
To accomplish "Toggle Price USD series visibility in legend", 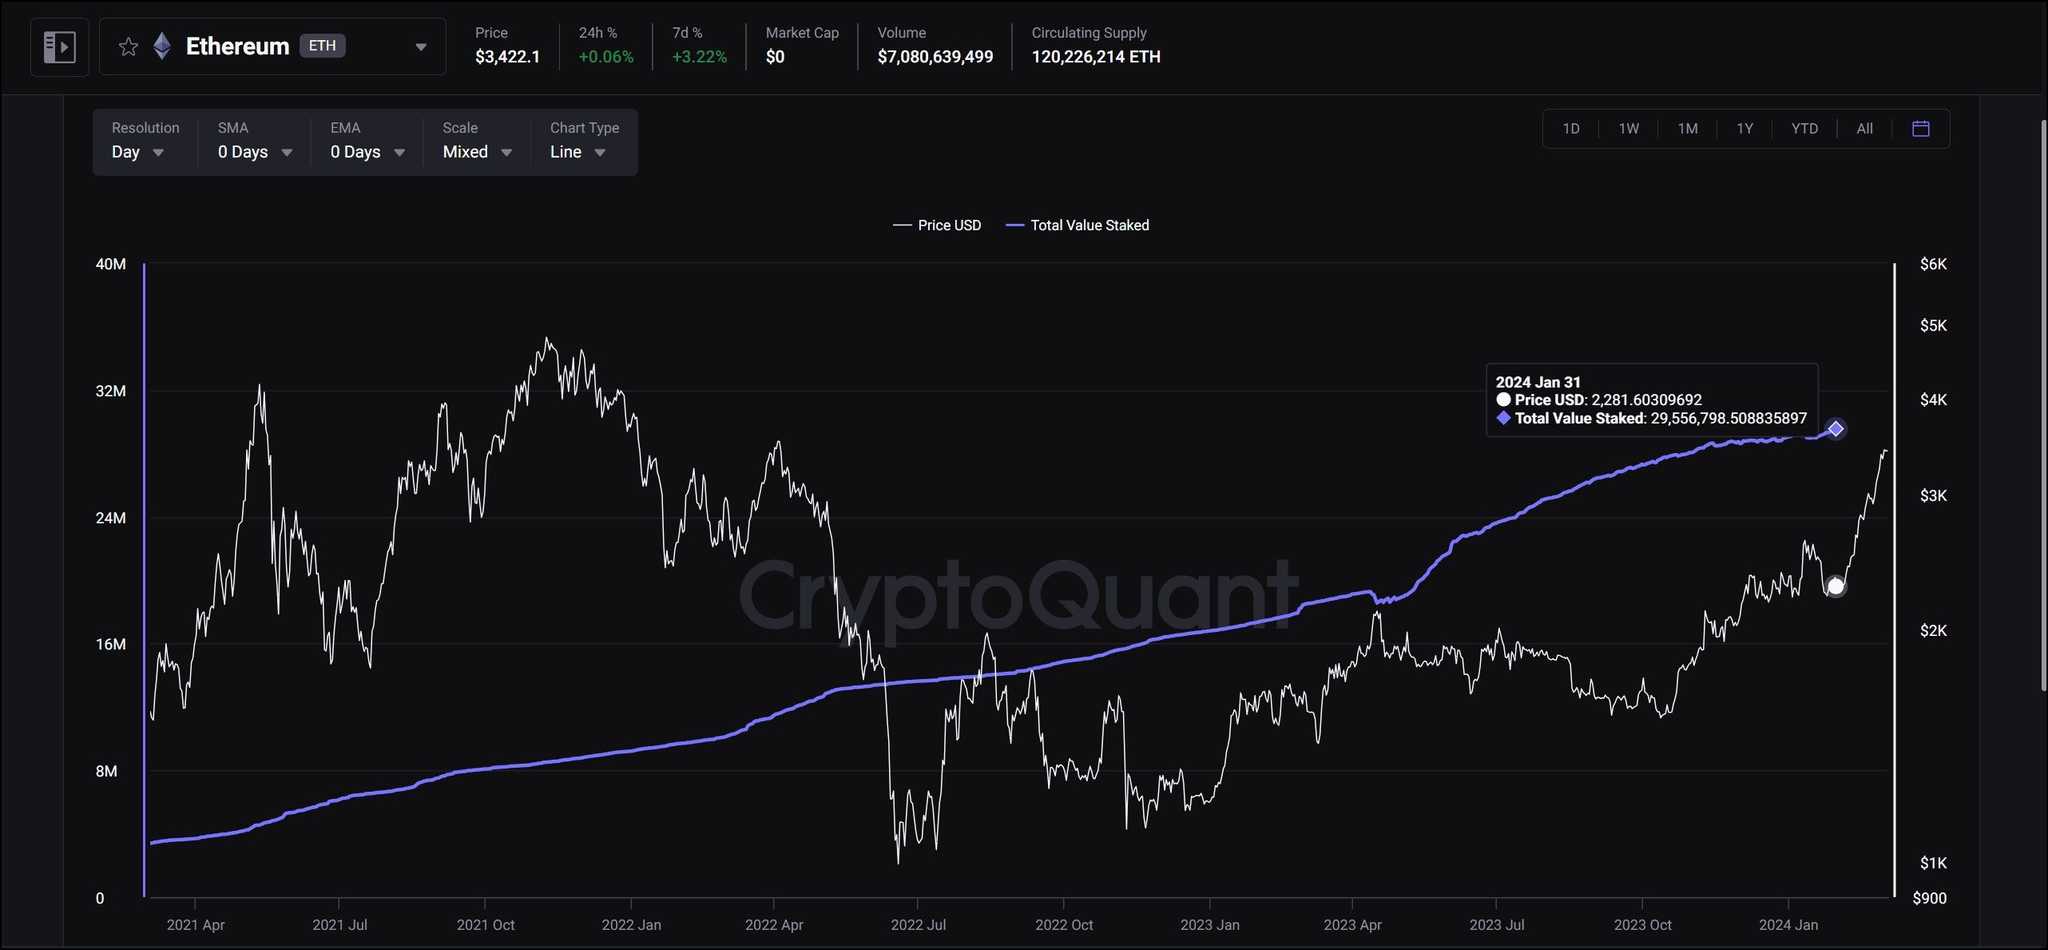I will (x=937, y=225).
